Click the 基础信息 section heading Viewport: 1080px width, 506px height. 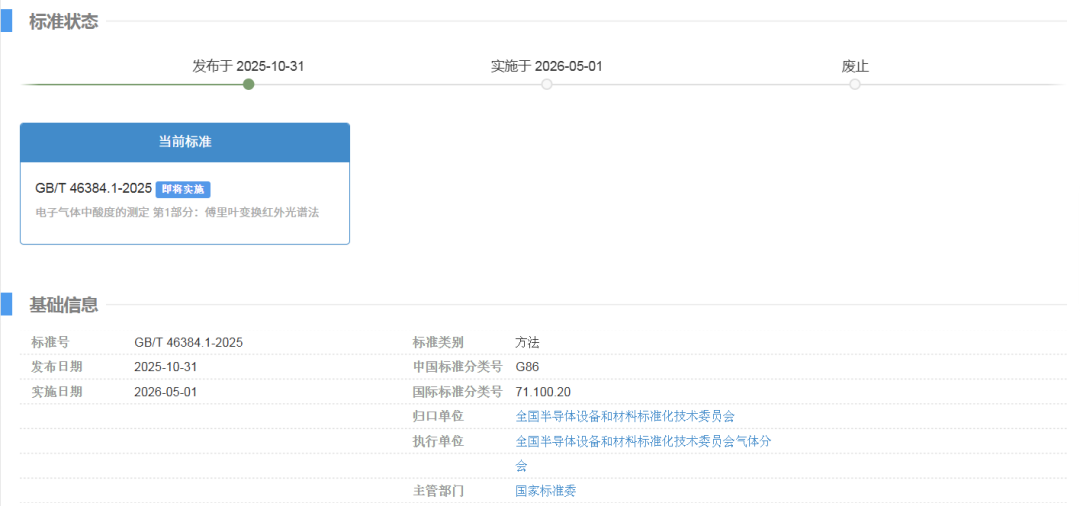tap(64, 304)
